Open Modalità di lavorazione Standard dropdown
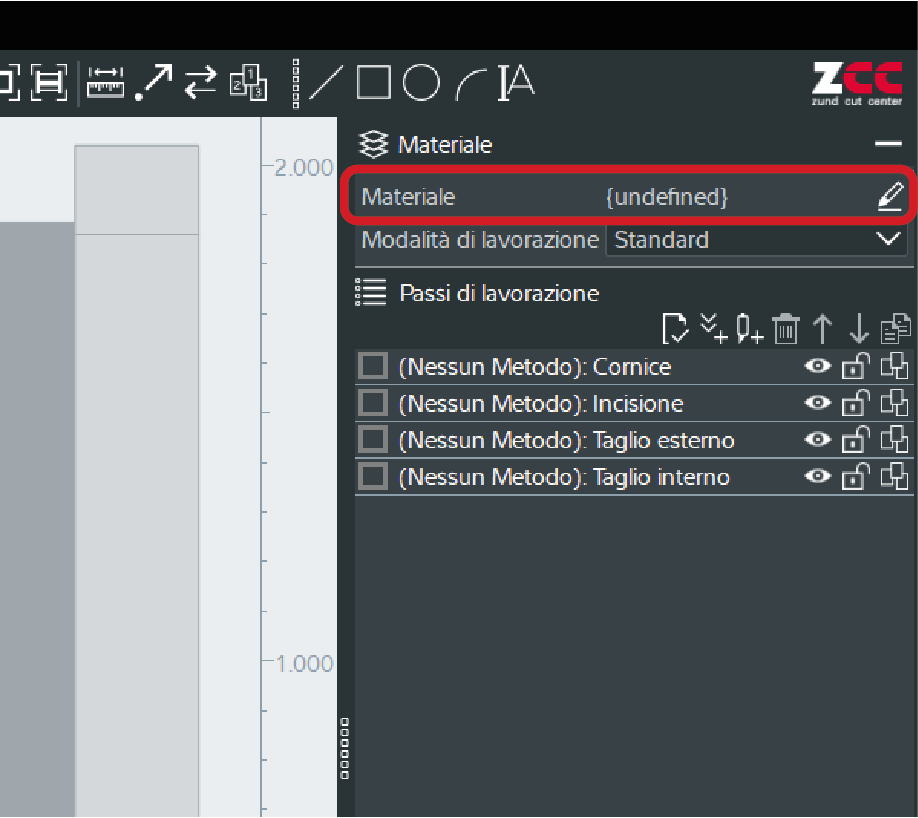This screenshot has height=818, width=918. 756,240
